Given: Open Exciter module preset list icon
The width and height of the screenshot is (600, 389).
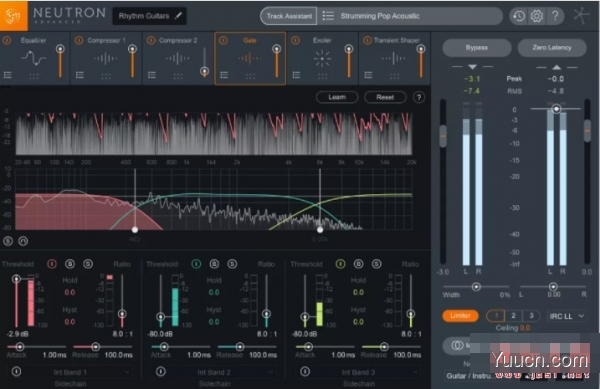Looking at the screenshot, I should coord(296,75).
